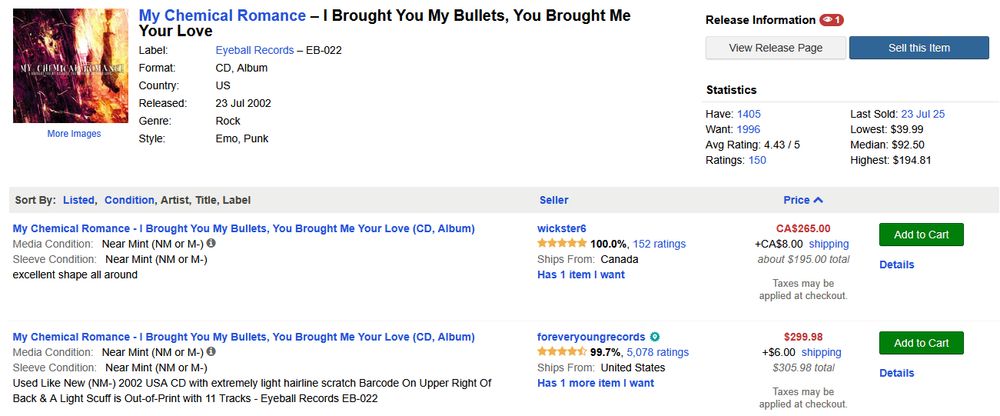
Task: Sort listings by Listed date
Action: click(78, 200)
